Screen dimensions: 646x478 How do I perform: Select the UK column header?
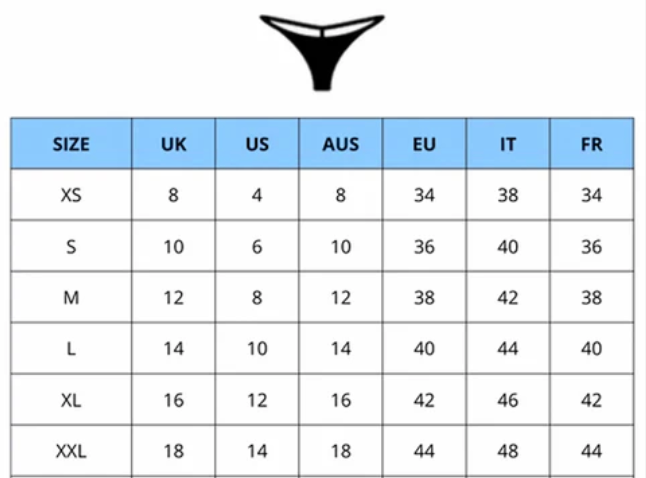[174, 144]
